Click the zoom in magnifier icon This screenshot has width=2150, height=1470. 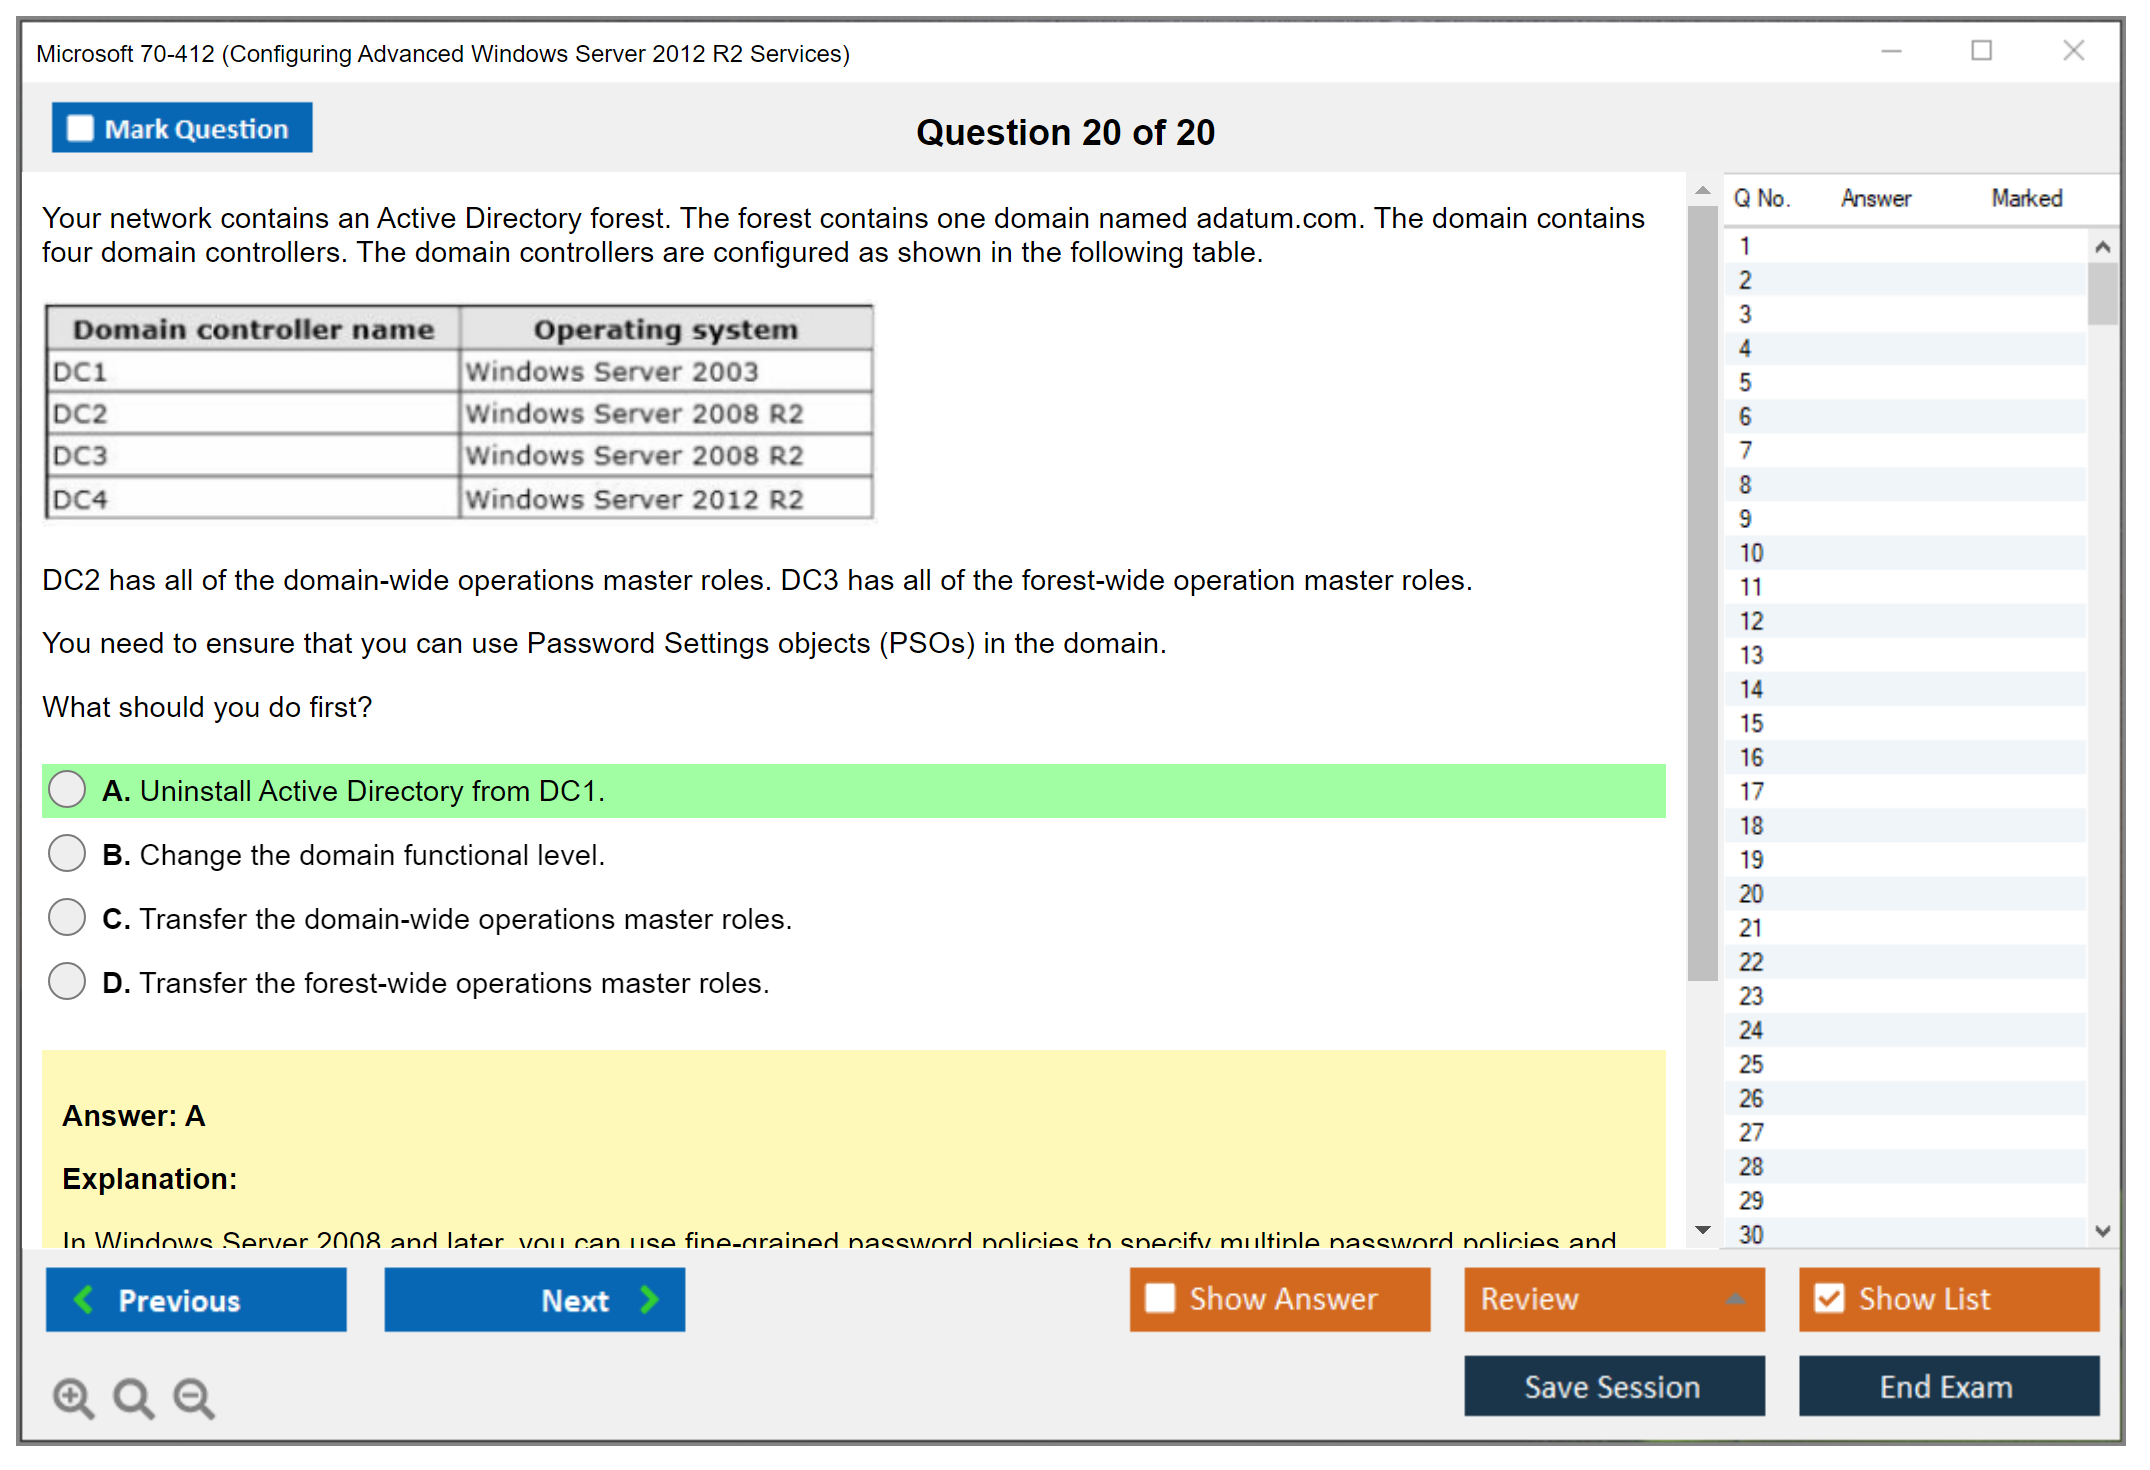[x=73, y=1397]
